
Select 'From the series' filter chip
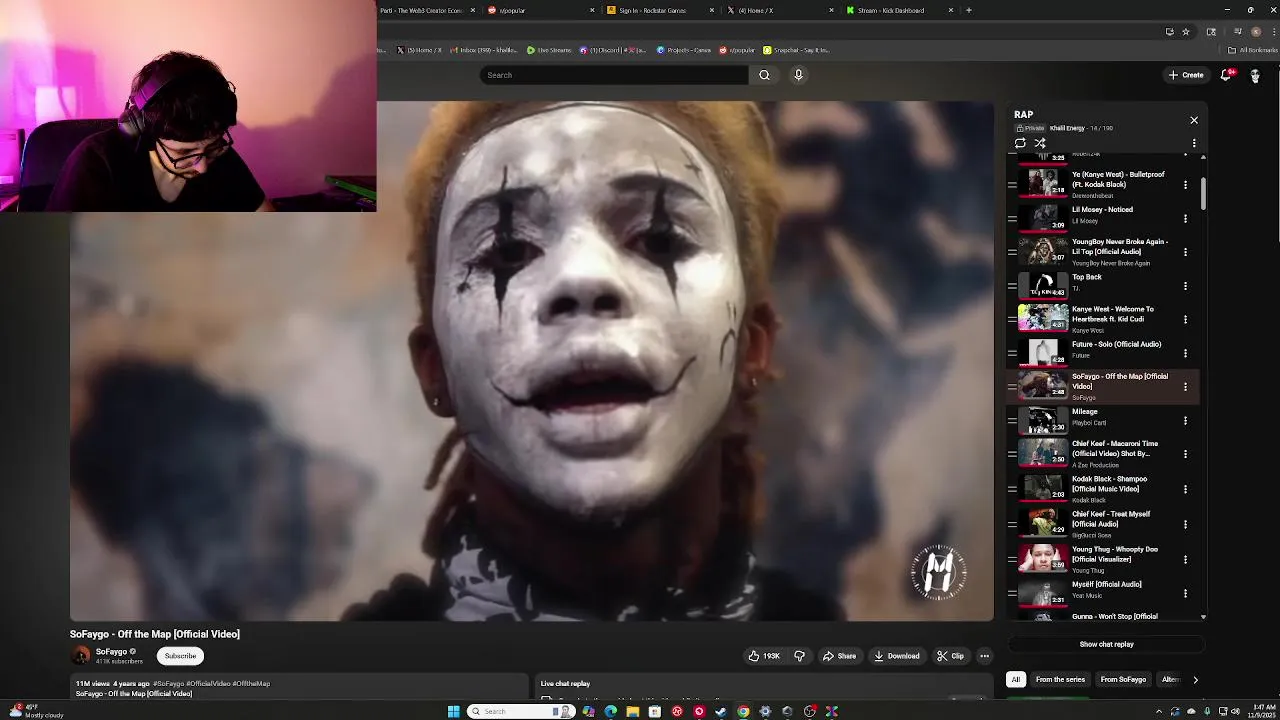[x=1060, y=680]
